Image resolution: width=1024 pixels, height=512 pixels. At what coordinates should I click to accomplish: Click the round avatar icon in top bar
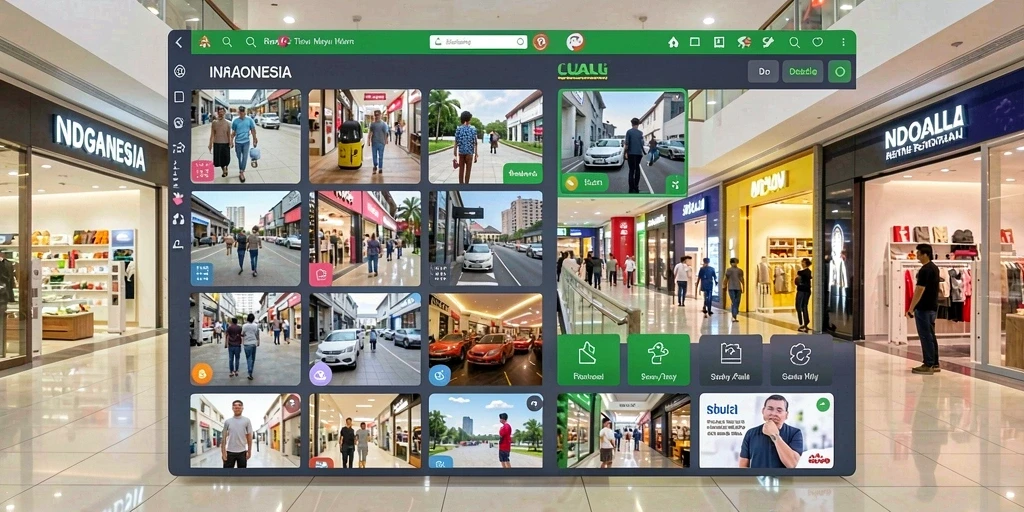pyautogui.click(x=575, y=42)
